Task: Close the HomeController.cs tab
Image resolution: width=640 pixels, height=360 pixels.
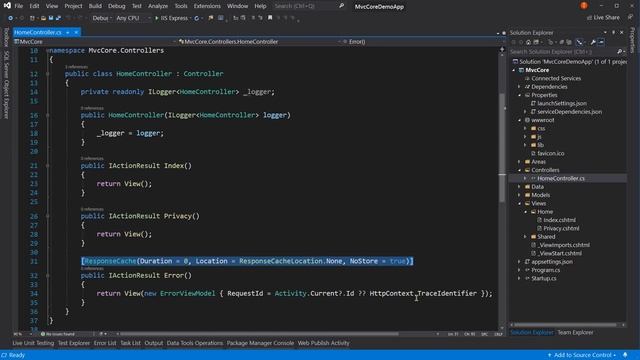Action: click(x=76, y=32)
